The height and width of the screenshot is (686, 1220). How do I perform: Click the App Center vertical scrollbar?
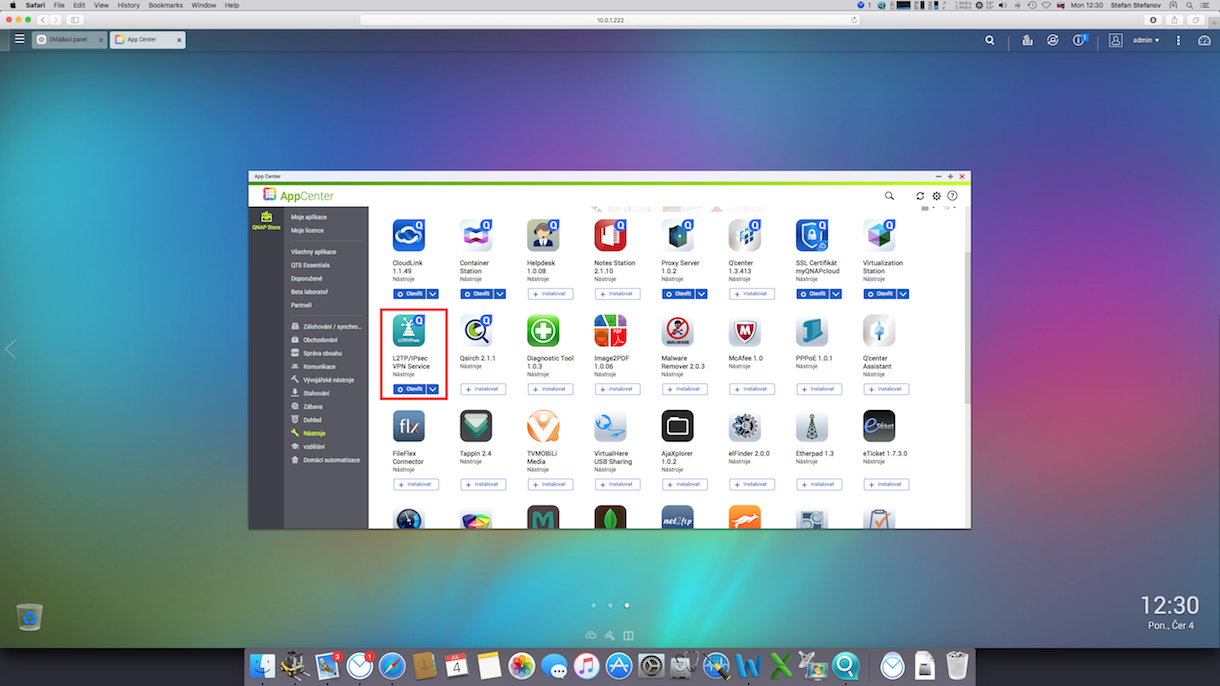(x=966, y=328)
